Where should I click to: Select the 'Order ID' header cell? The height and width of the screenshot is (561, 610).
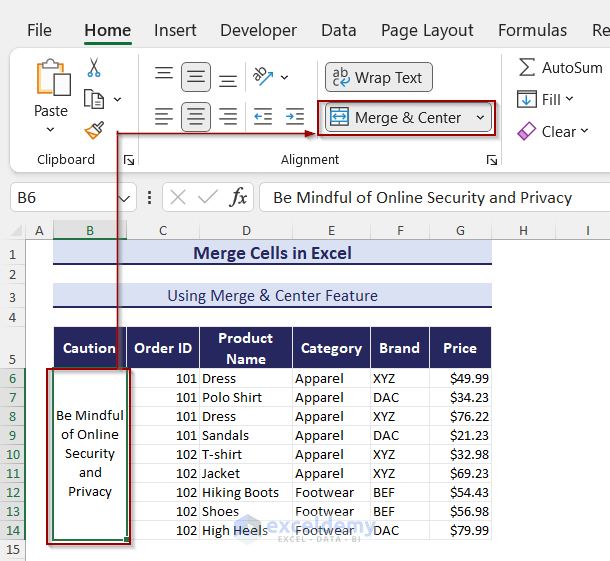click(x=163, y=348)
